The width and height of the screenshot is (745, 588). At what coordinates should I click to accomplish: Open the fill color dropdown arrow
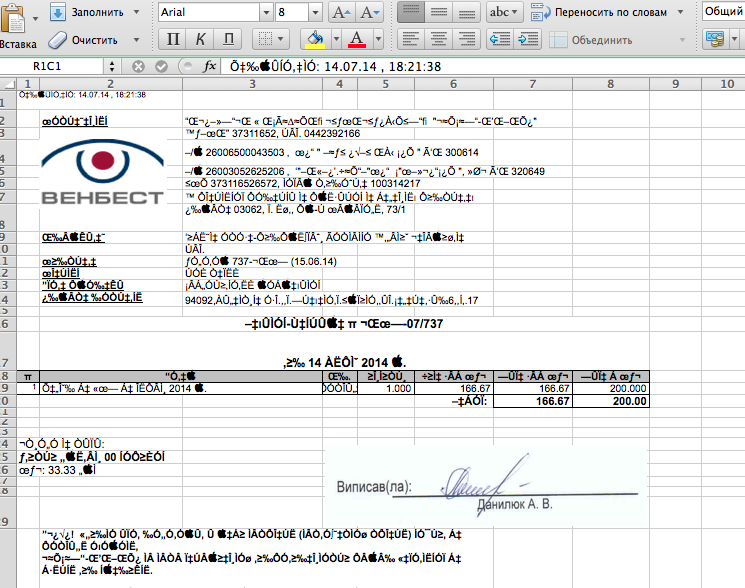point(336,39)
